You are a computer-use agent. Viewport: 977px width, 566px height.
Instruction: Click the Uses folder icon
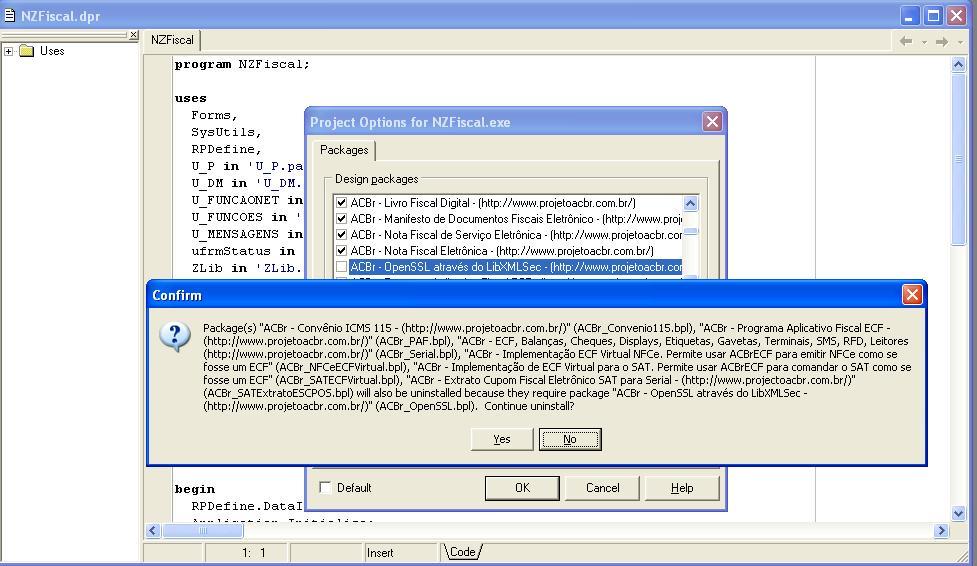(x=26, y=50)
